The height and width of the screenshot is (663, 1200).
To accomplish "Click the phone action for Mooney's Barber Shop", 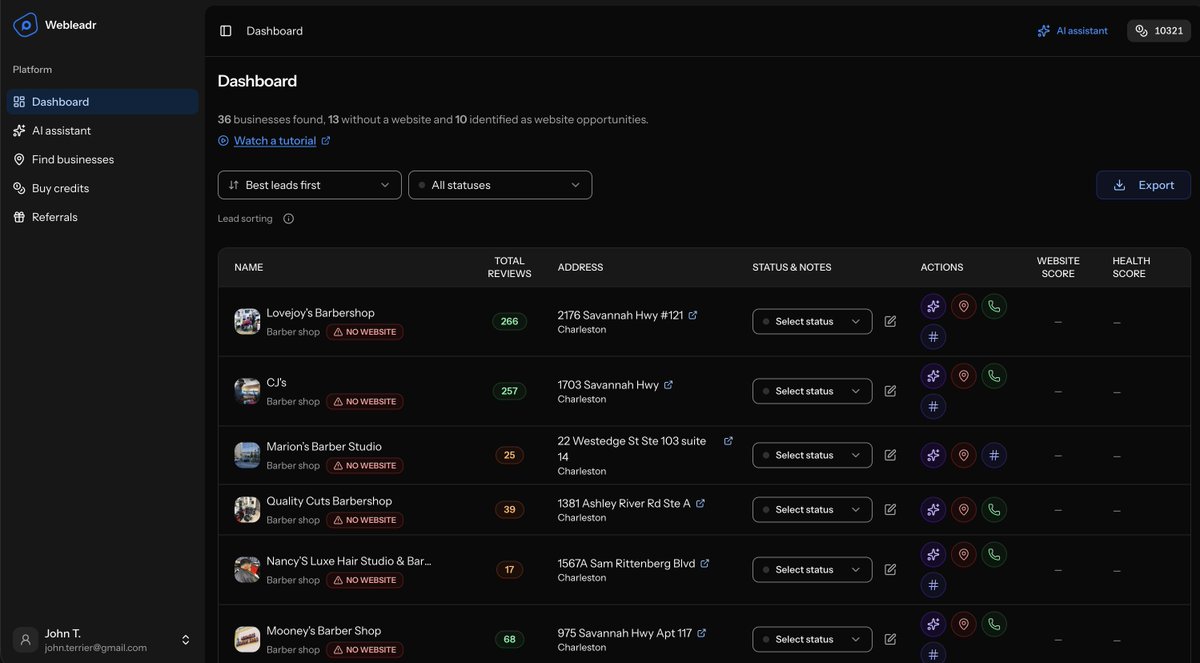I will tap(994, 625).
